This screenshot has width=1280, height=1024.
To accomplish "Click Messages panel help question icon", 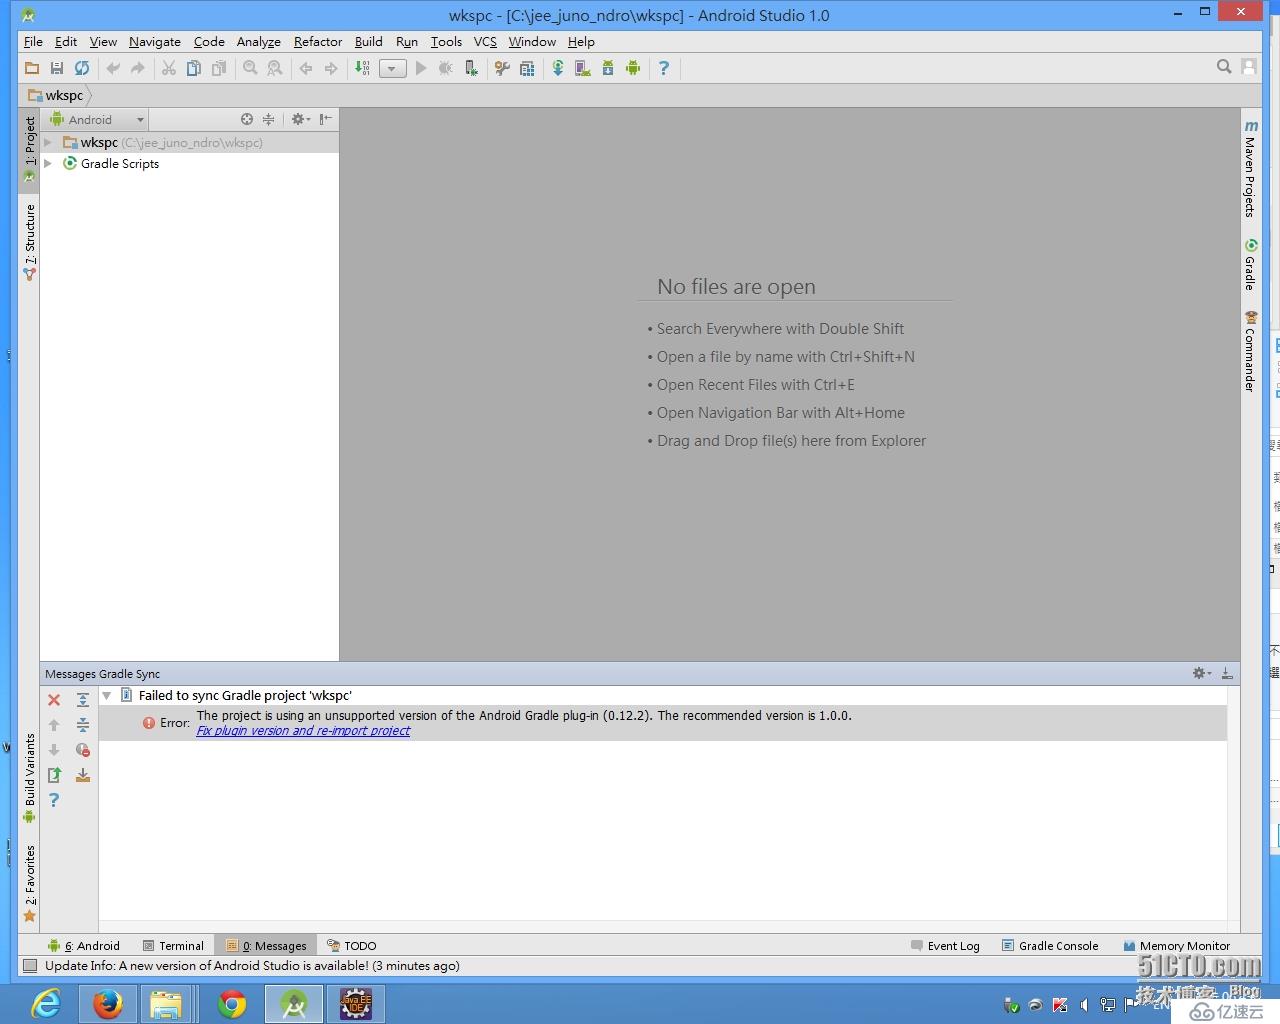I will pos(54,800).
